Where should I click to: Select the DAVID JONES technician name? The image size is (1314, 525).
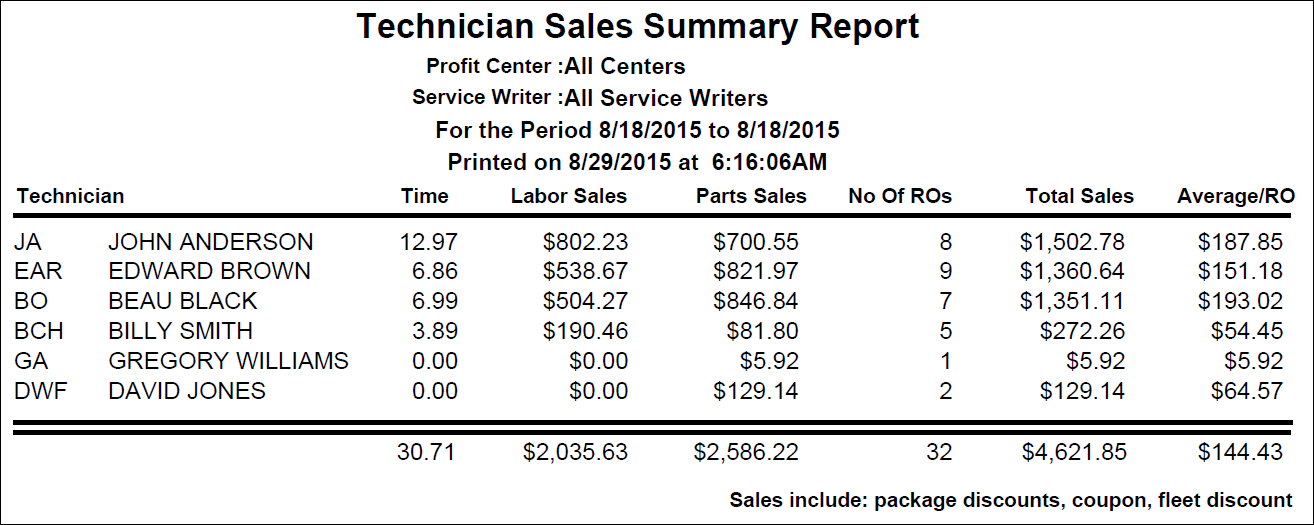(186, 391)
